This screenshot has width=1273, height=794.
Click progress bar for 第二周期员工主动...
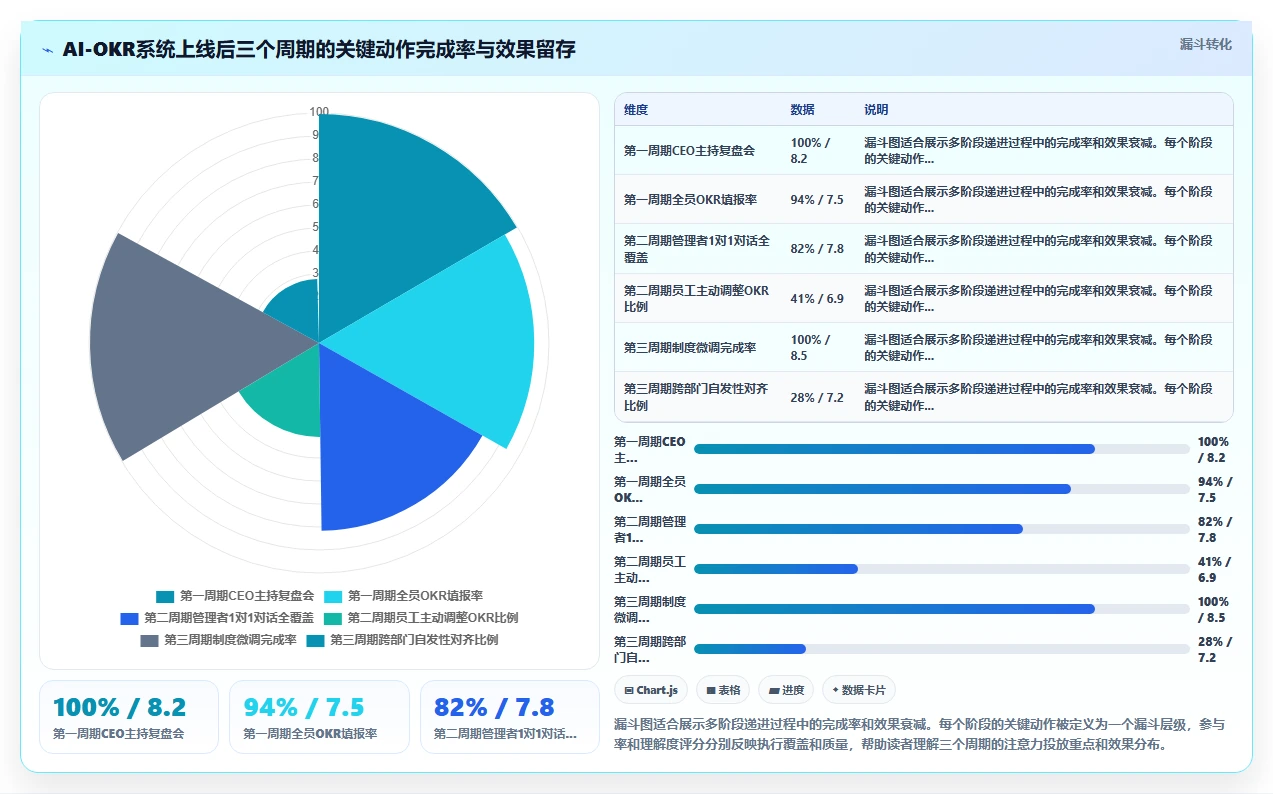click(x=942, y=569)
